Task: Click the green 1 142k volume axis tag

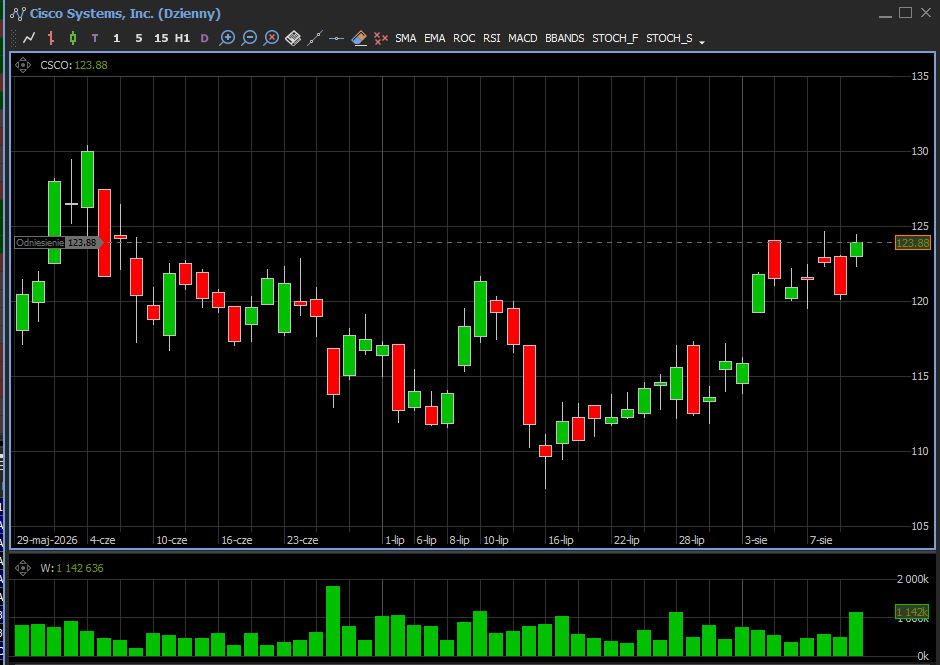Action: pyautogui.click(x=912, y=612)
